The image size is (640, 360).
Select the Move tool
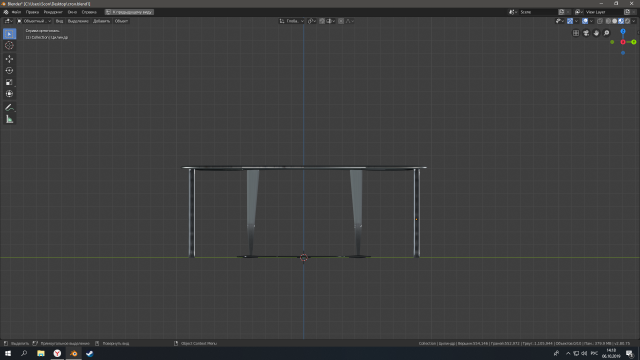[x=9, y=59]
